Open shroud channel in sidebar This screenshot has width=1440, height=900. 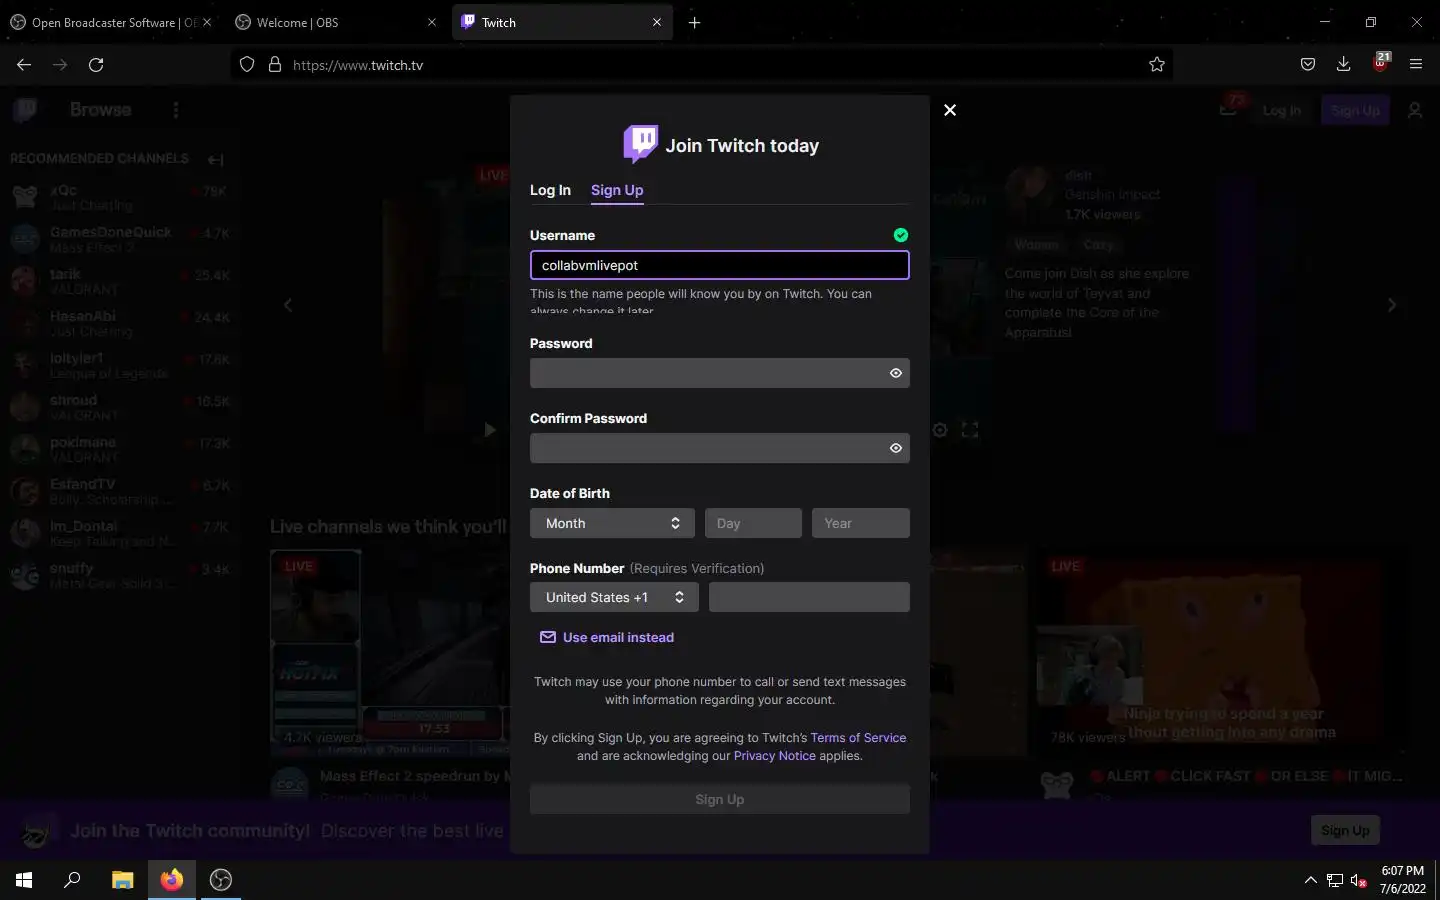tap(120, 407)
